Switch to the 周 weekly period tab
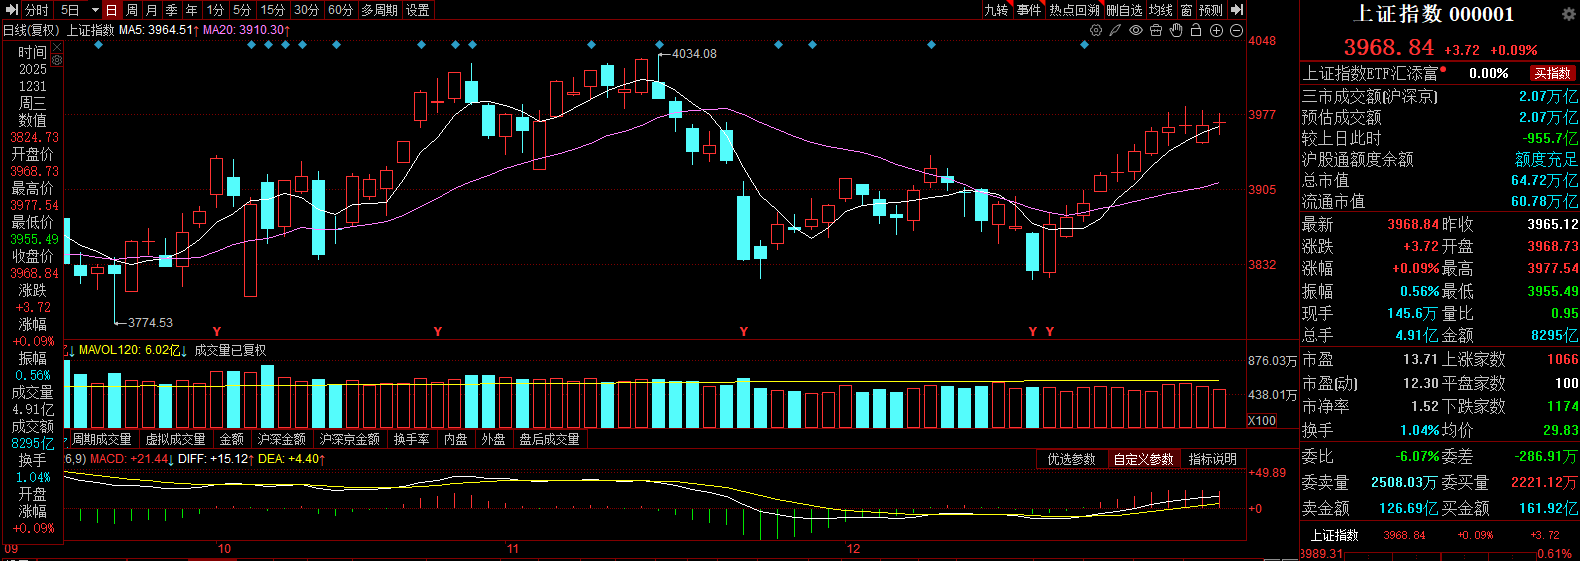The width and height of the screenshot is (1580, 561). [x=132, y=10]
